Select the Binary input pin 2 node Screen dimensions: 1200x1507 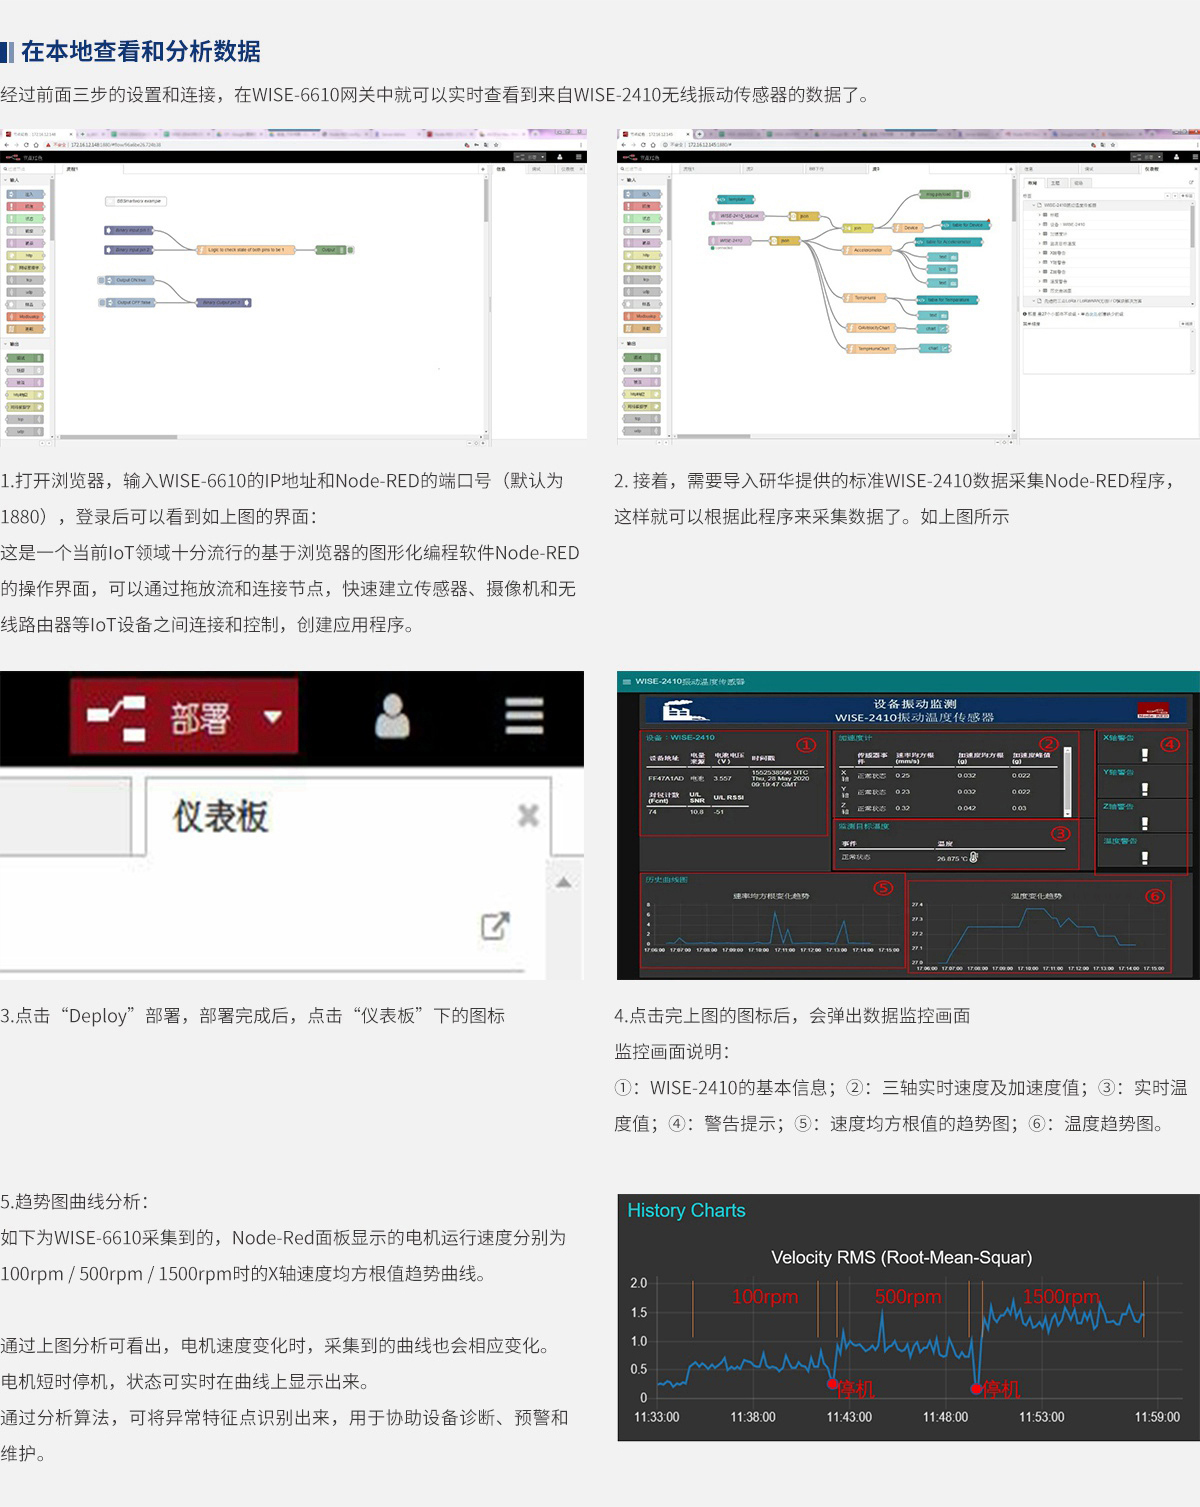pos(128,249)
